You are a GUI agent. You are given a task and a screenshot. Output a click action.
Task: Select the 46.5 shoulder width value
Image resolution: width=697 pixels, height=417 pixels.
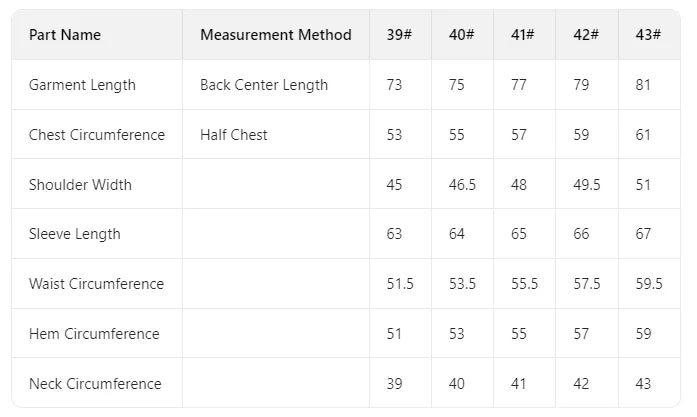point(462,184)
